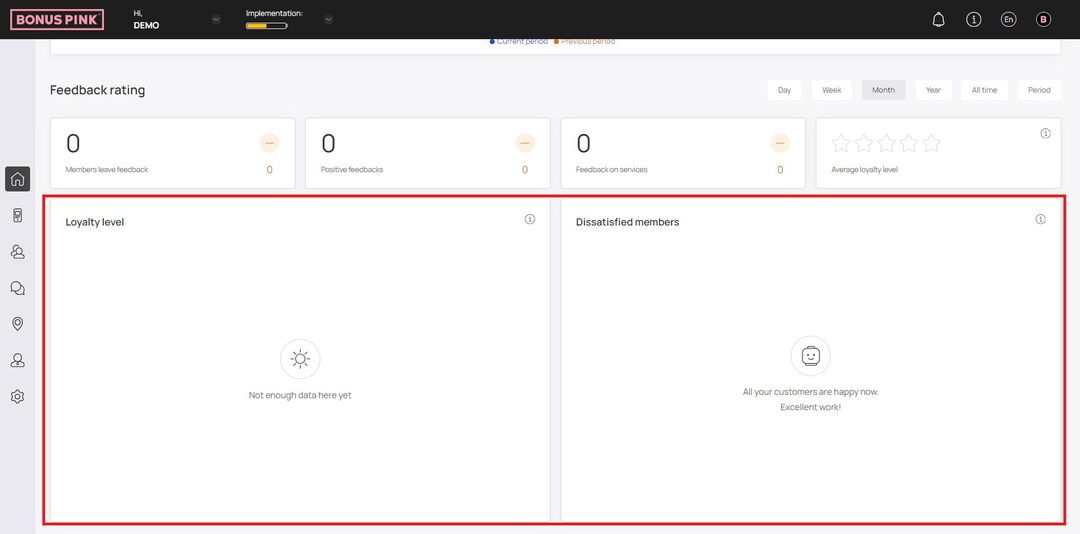Click the Dissatisfied members card title
This screenshot has width=1080, height=534.
coord(627,222)
